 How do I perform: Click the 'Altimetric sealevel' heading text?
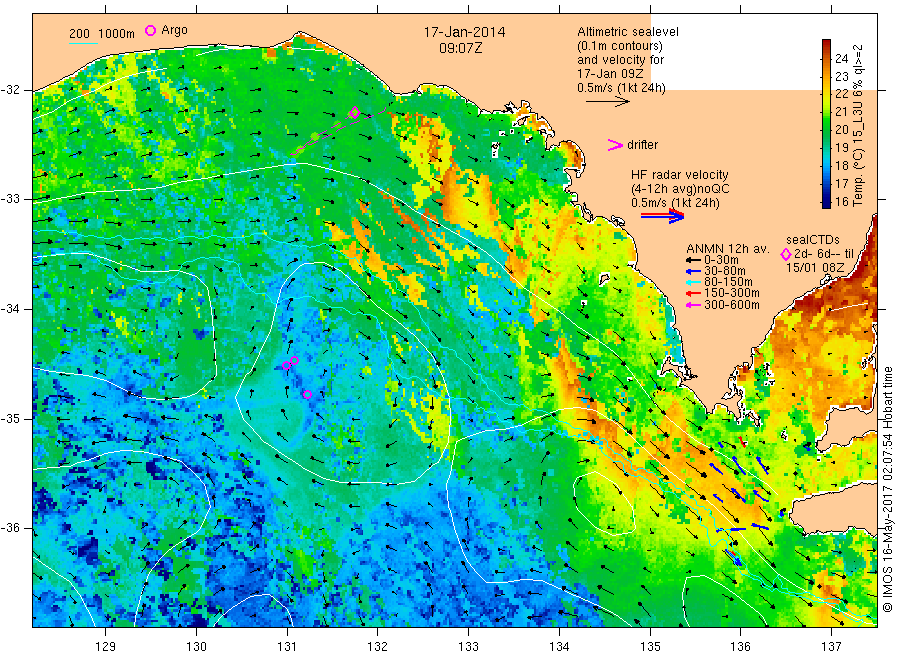click(628, 32)
